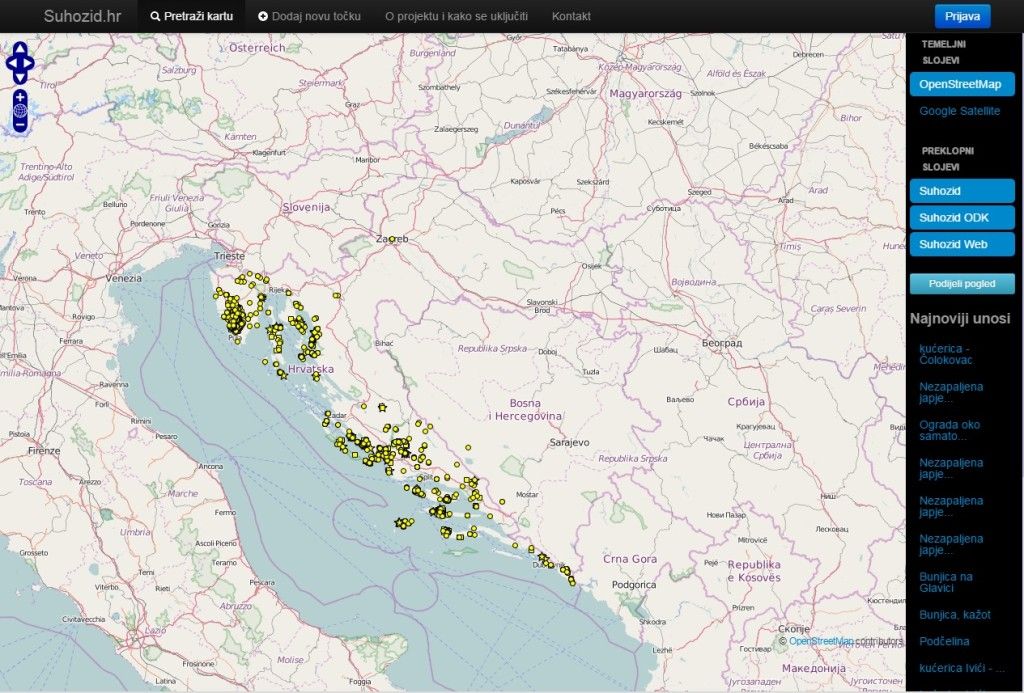
Task: Open entry Bunjica na Glavici
Action: 946,582
